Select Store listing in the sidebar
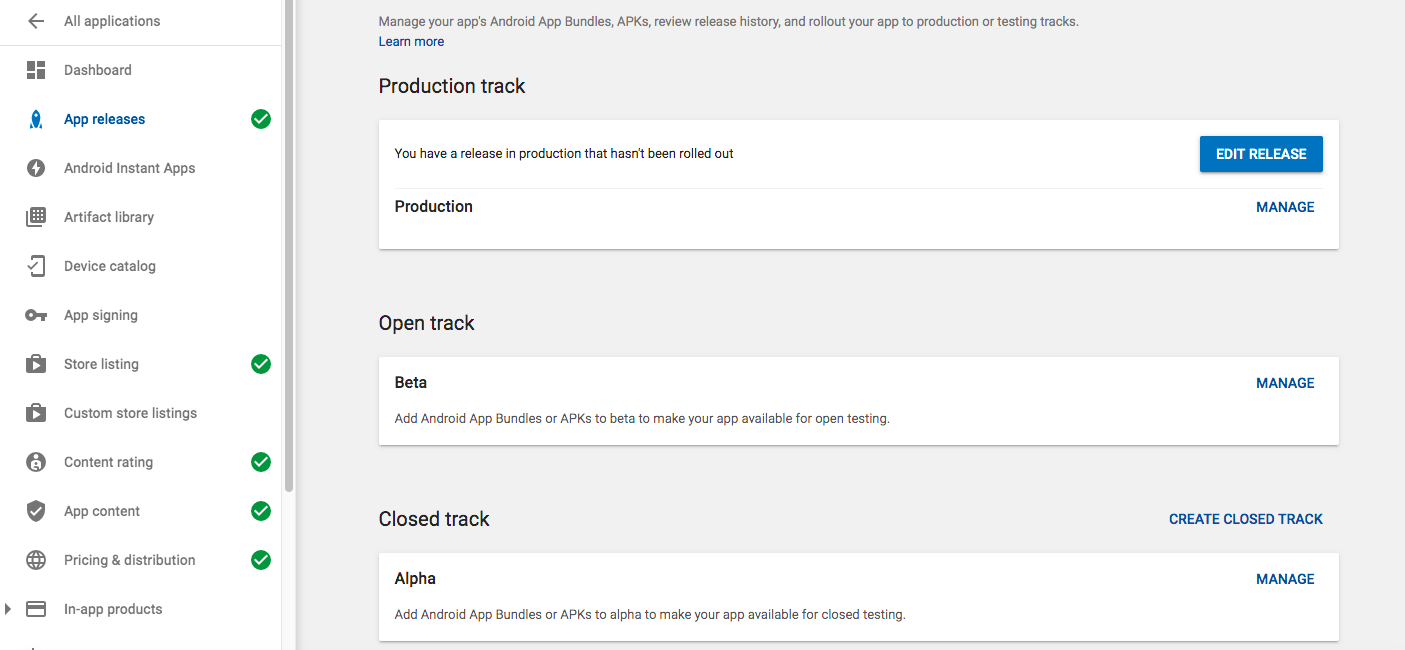Viewport: 1405px width, 650px height. pyautogui.click(x=101, y=364)
